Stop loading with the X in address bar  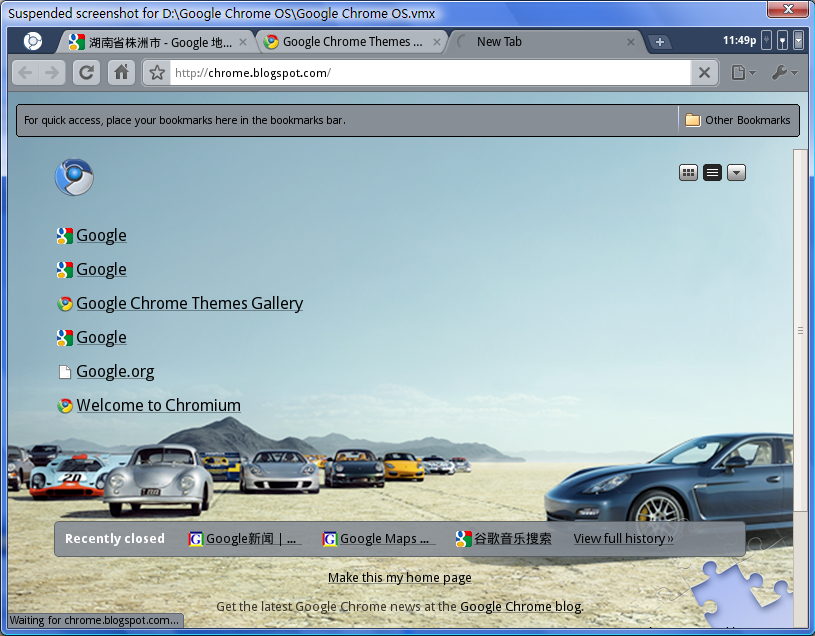pos(704,73)
